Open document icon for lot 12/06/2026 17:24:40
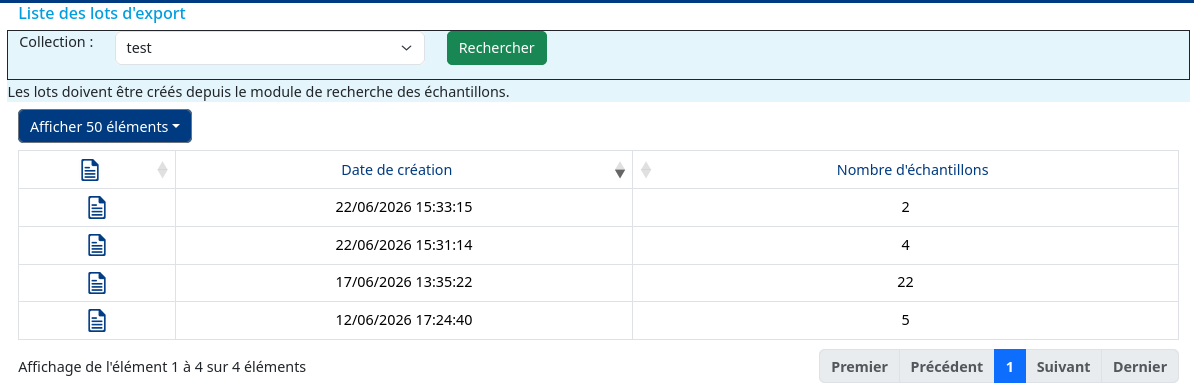Screen dimensions: 1194x390 97,321
